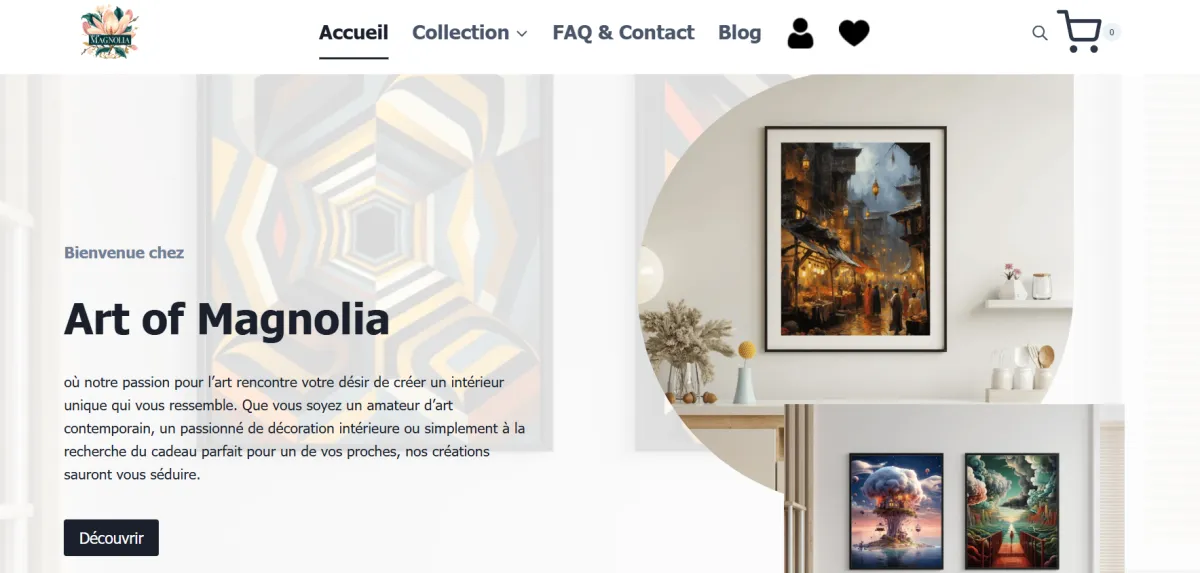Select the night market framed painting
Image resolution: width=1200 pixels, height=573 pixels.
pos(855,239)
